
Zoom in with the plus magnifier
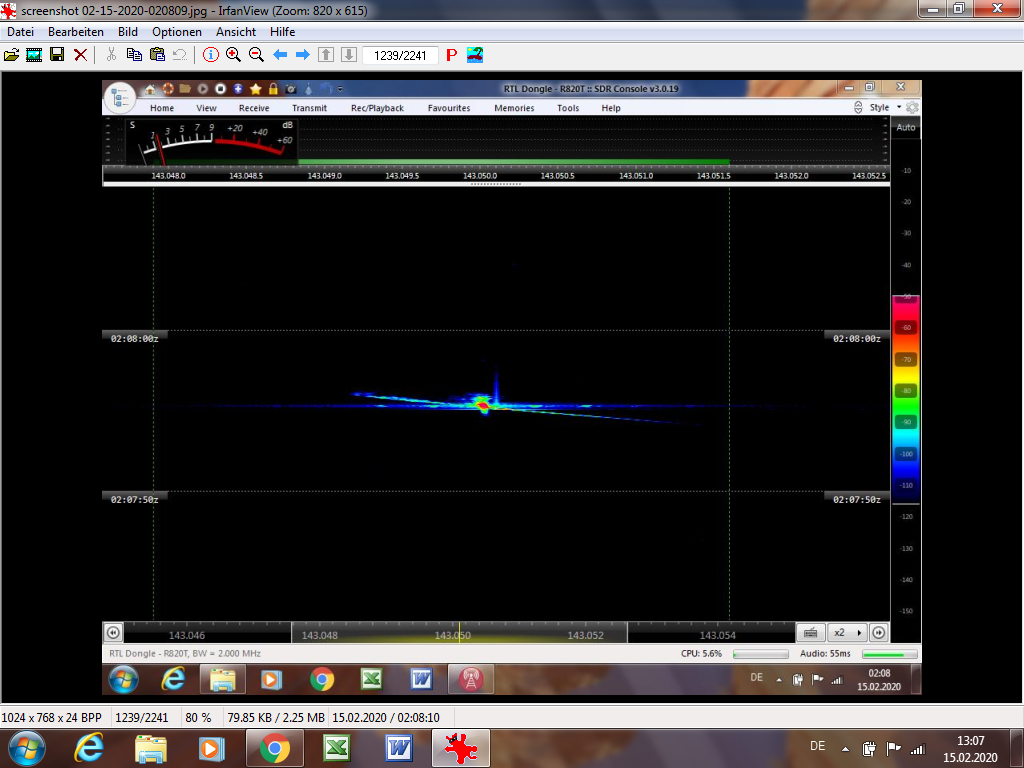[233, 55]
